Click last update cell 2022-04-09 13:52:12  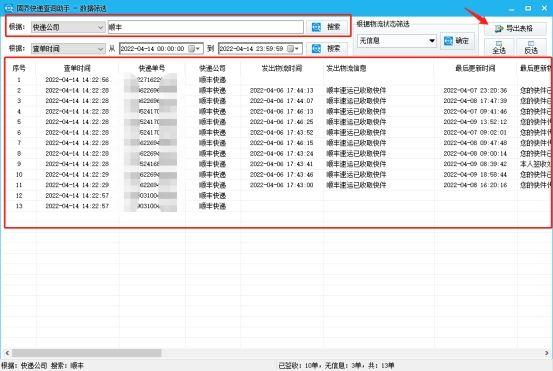(x=475, y=122)
